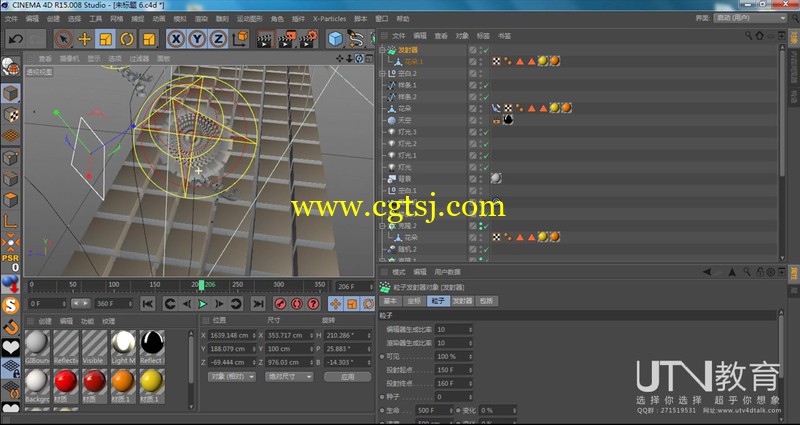Click Object Manager search magnifier icon

[x=748, y=36]
